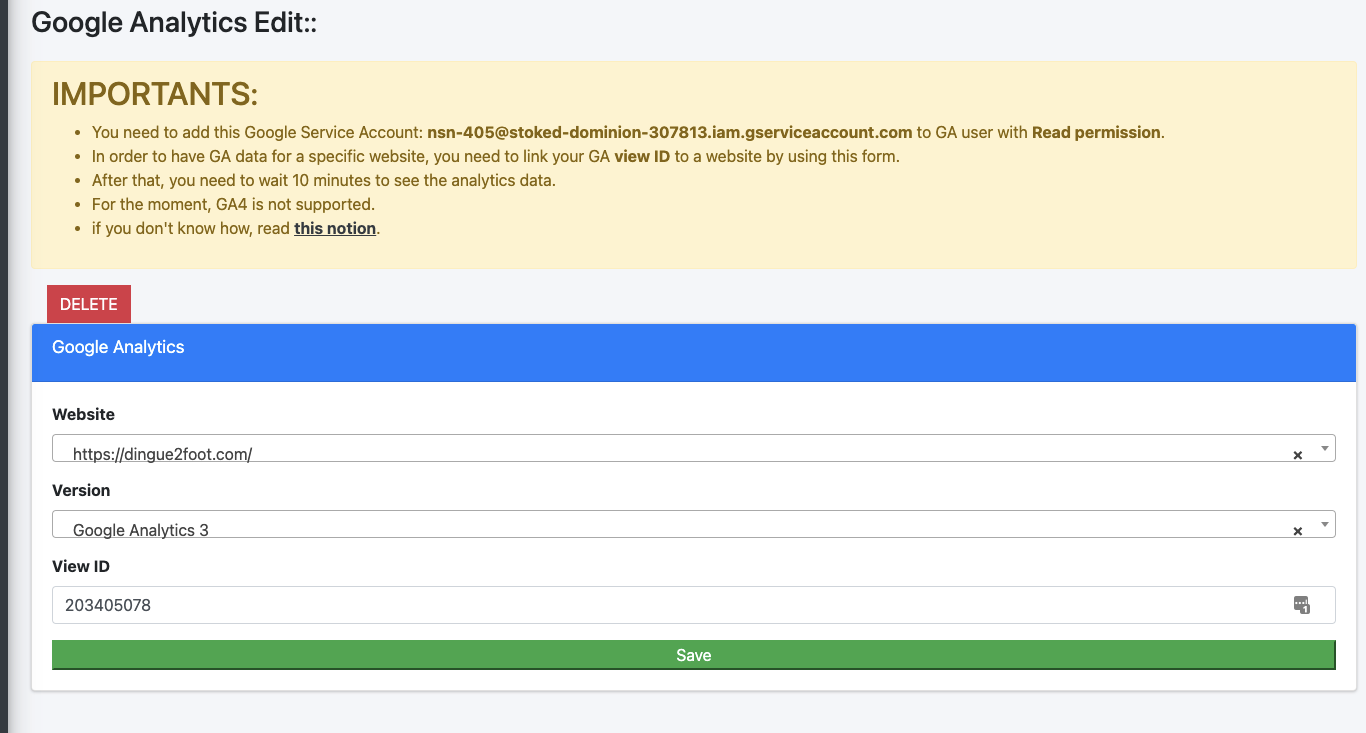Click the bold "Read permission" text
1366x733 pixels.
[1096, 132]
